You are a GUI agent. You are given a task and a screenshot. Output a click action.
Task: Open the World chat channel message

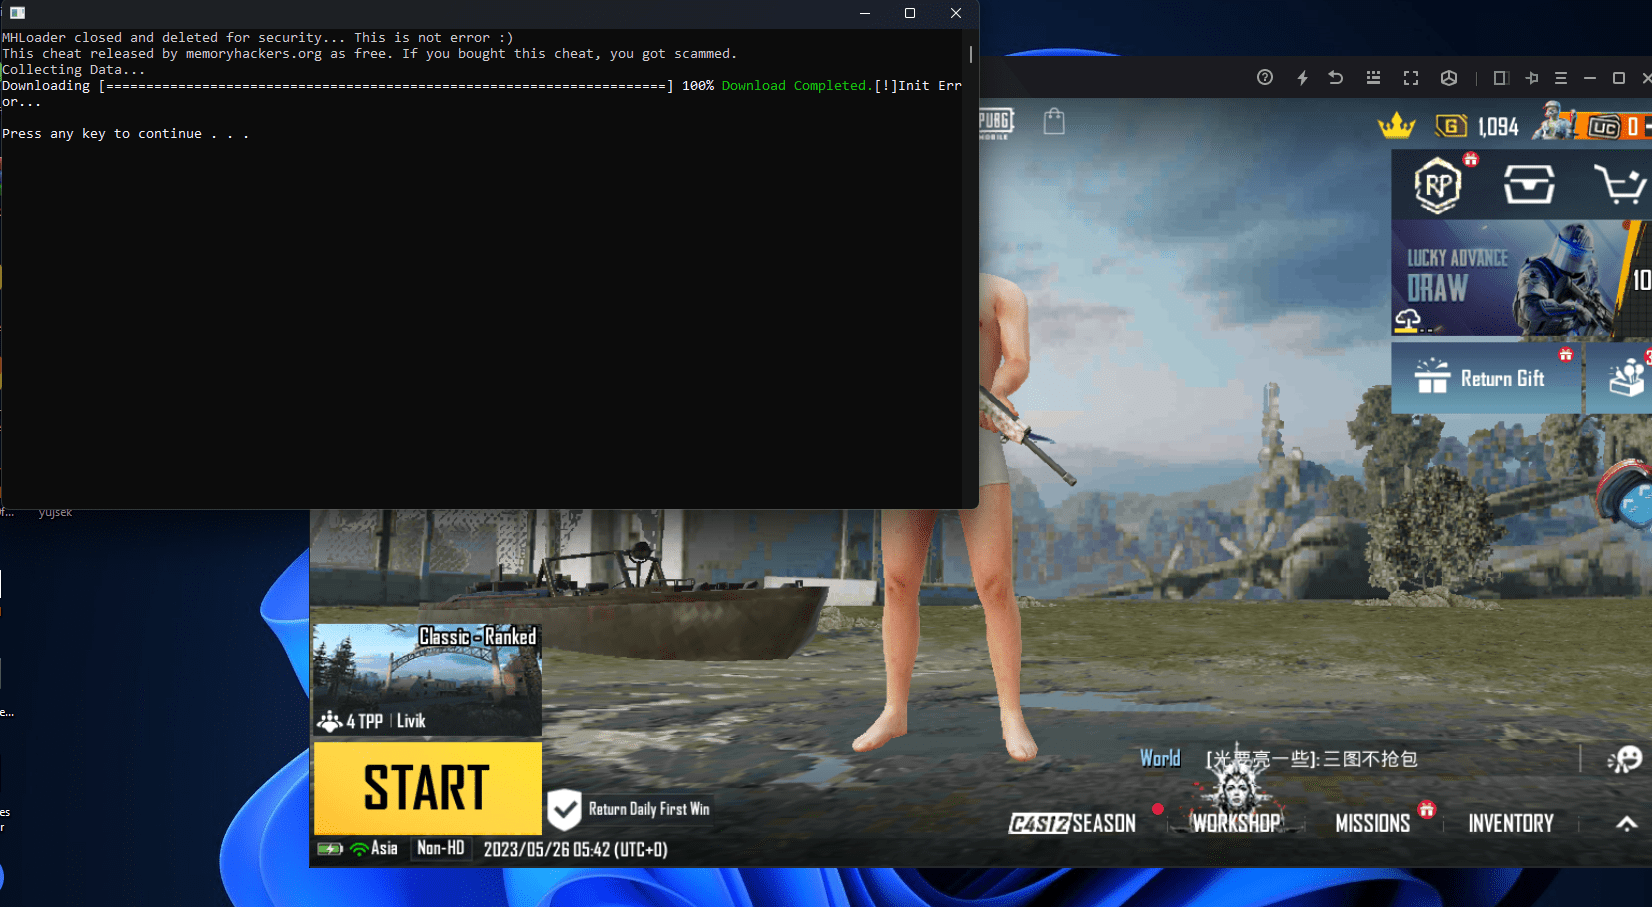(1279, 759)
